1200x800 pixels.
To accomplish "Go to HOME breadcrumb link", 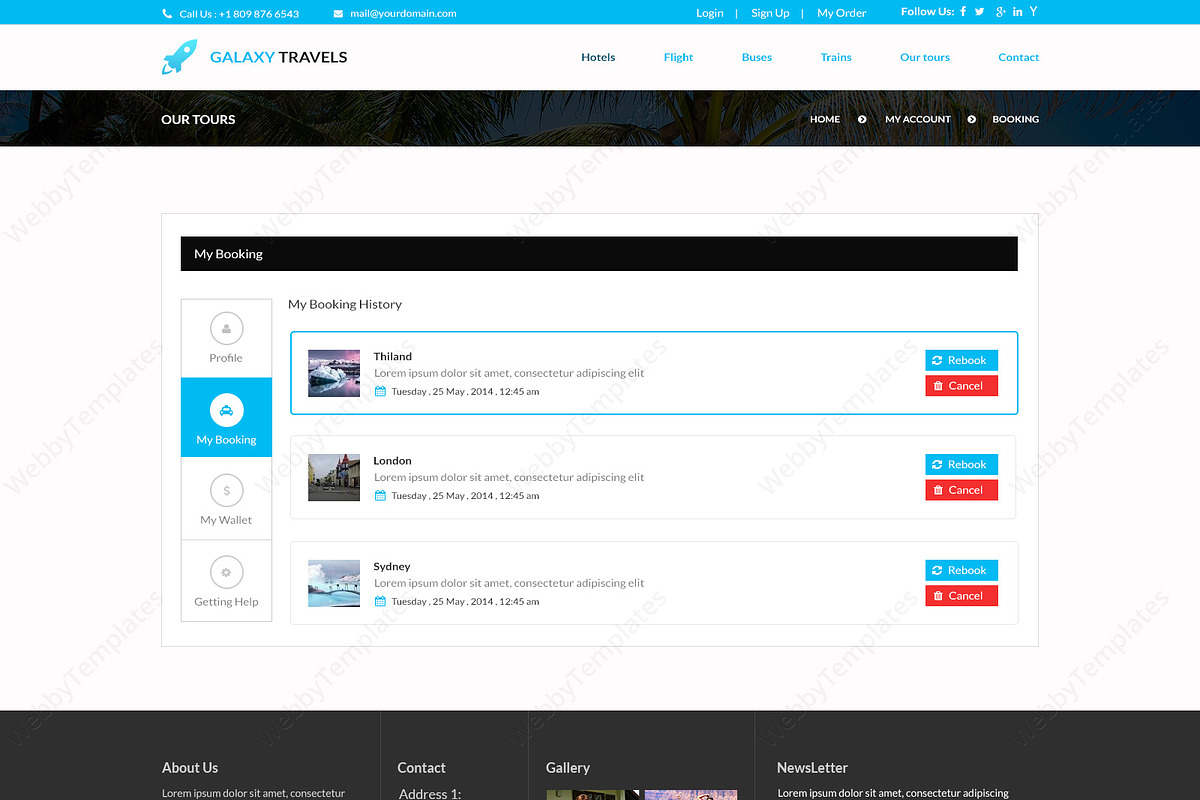I will click(x=825, y=119).
